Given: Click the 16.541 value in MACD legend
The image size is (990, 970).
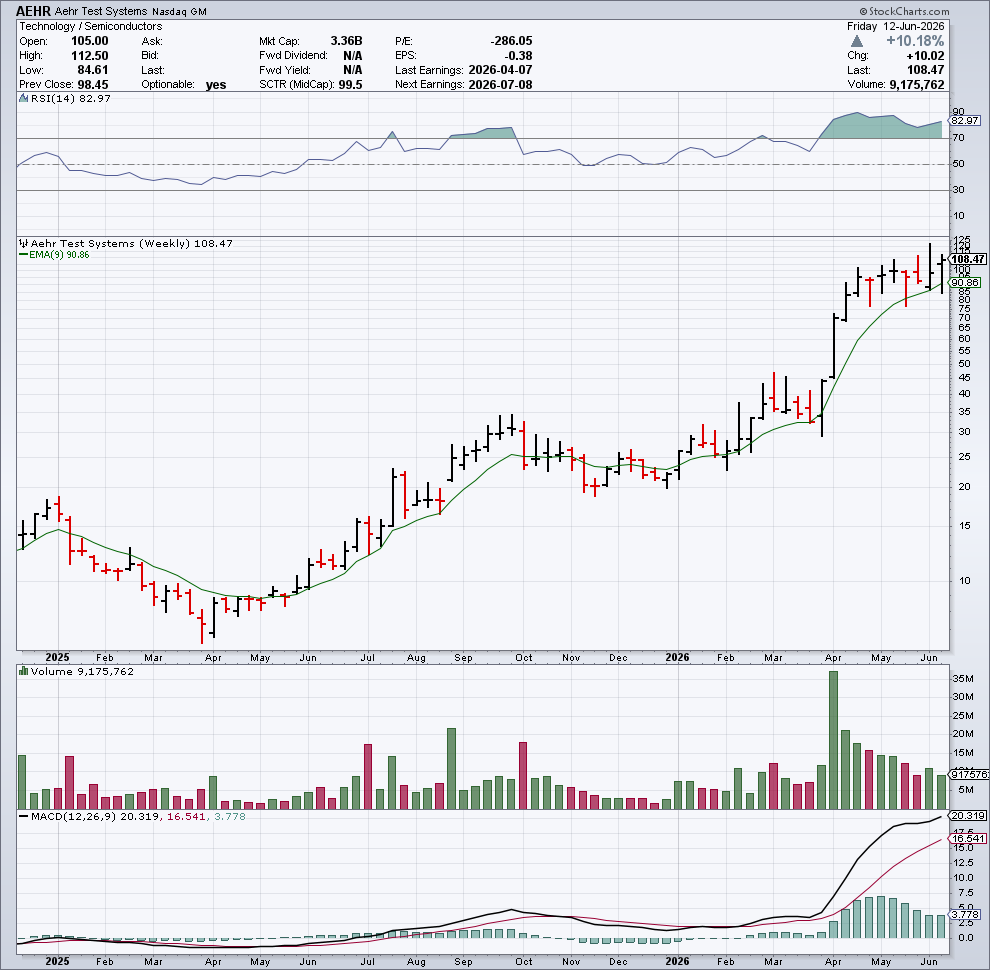Looking at the screenshot, I should [x=185, y=817].
